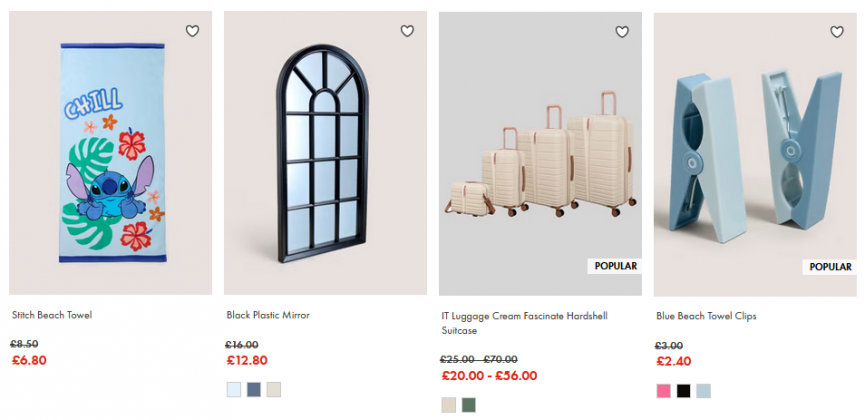View the Black Plastic Mirror image
865x420 pixels.
click(x=325, y=153)
